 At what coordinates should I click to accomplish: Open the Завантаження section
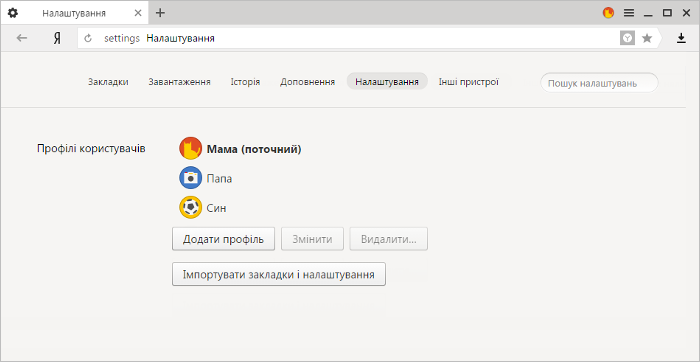[179, 82]
